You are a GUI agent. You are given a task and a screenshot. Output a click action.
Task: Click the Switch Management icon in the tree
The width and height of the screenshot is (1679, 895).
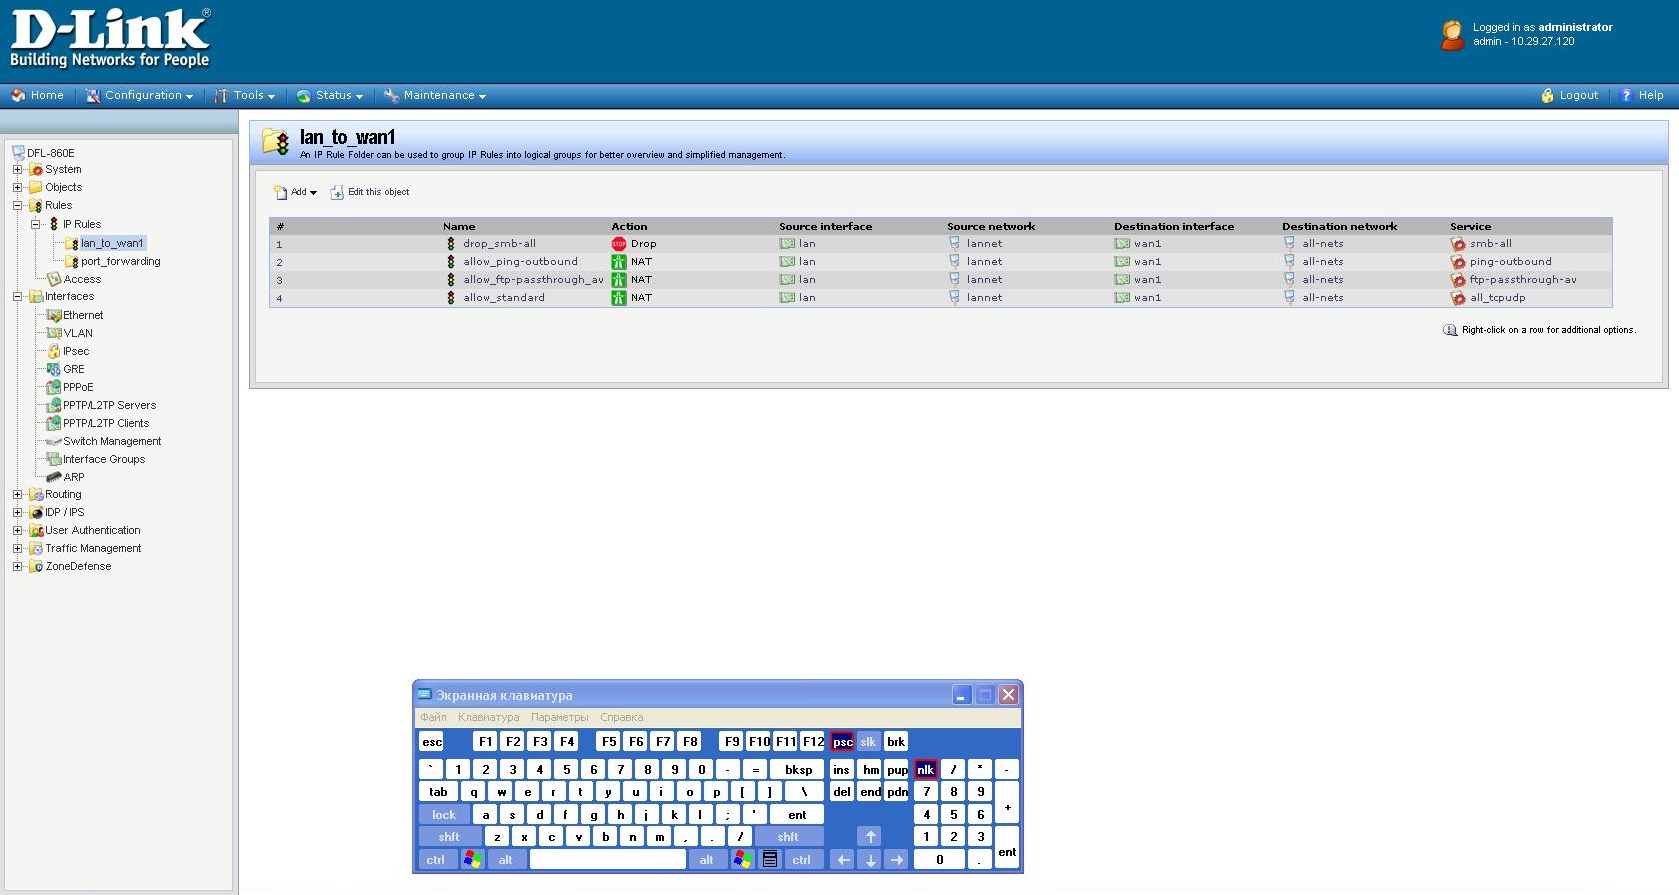point(54,441)
